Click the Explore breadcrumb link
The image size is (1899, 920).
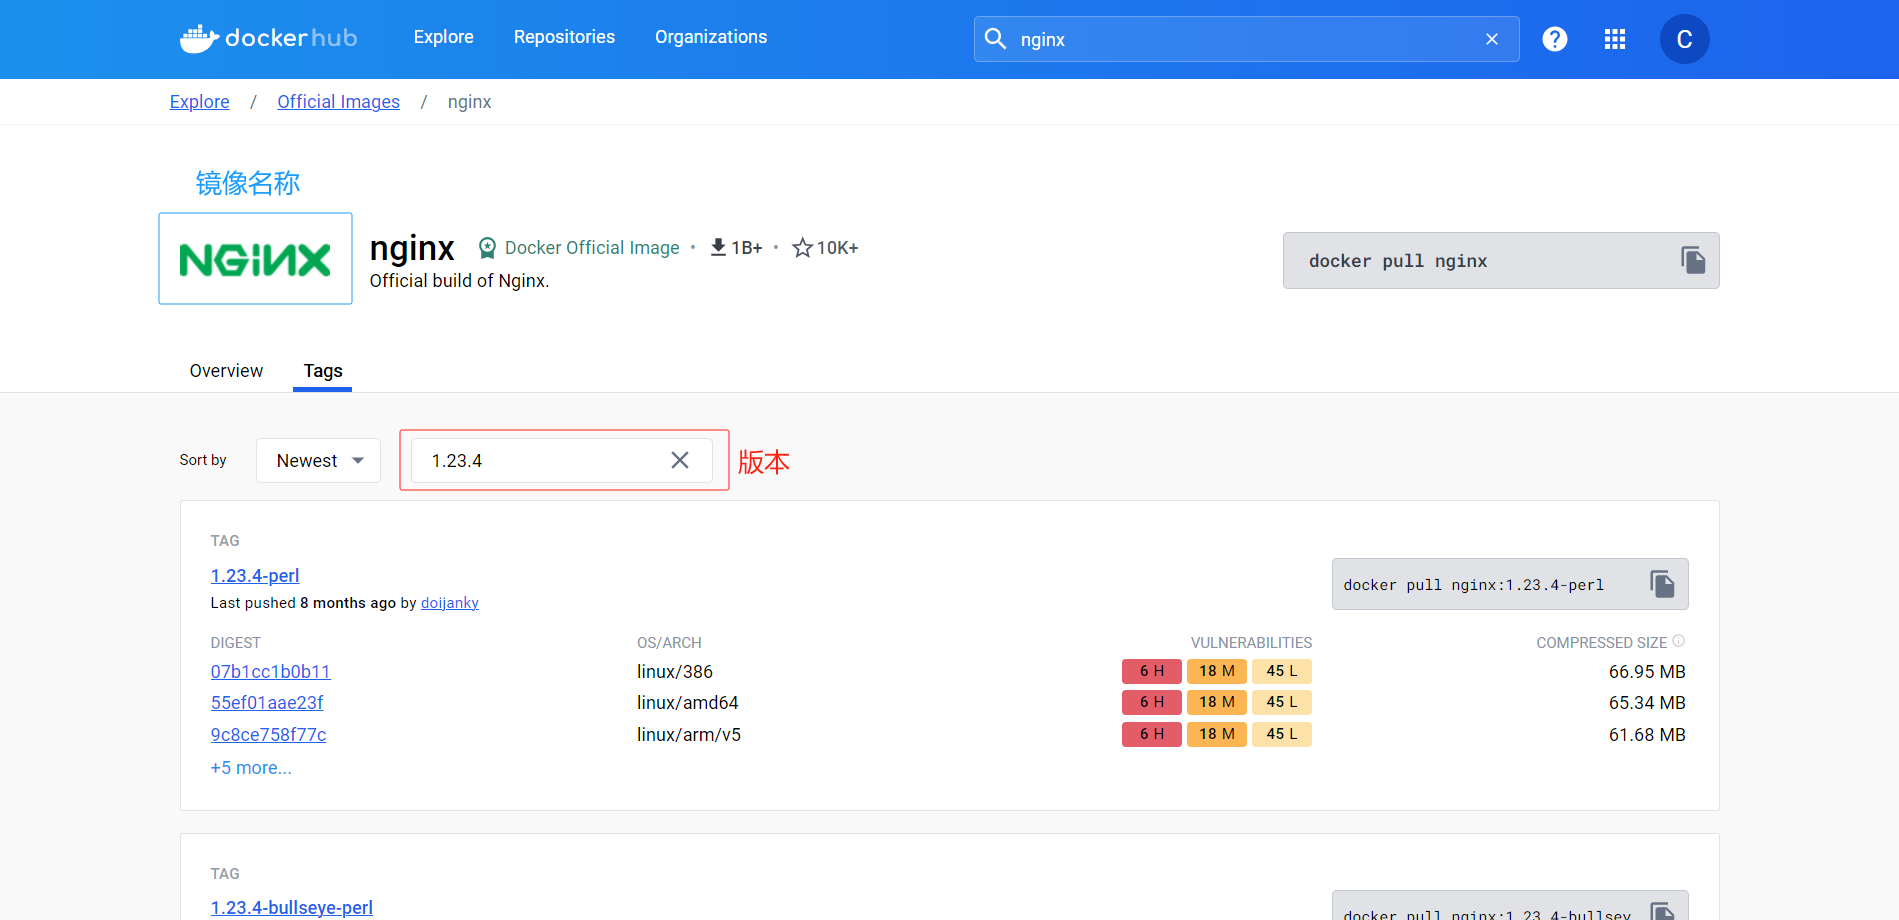tap(199, 102)
